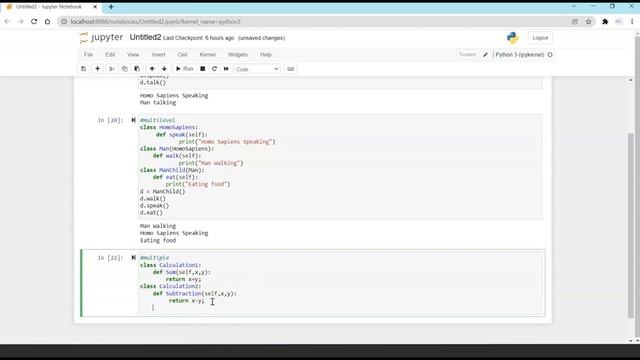Viewport: 640px width, 360px height.
Task: Copy selected cells icon
Action: 124,69
